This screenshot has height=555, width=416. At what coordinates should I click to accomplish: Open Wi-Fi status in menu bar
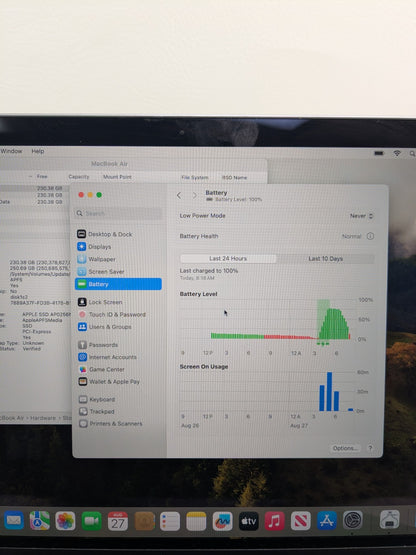[x=397, y=153]
